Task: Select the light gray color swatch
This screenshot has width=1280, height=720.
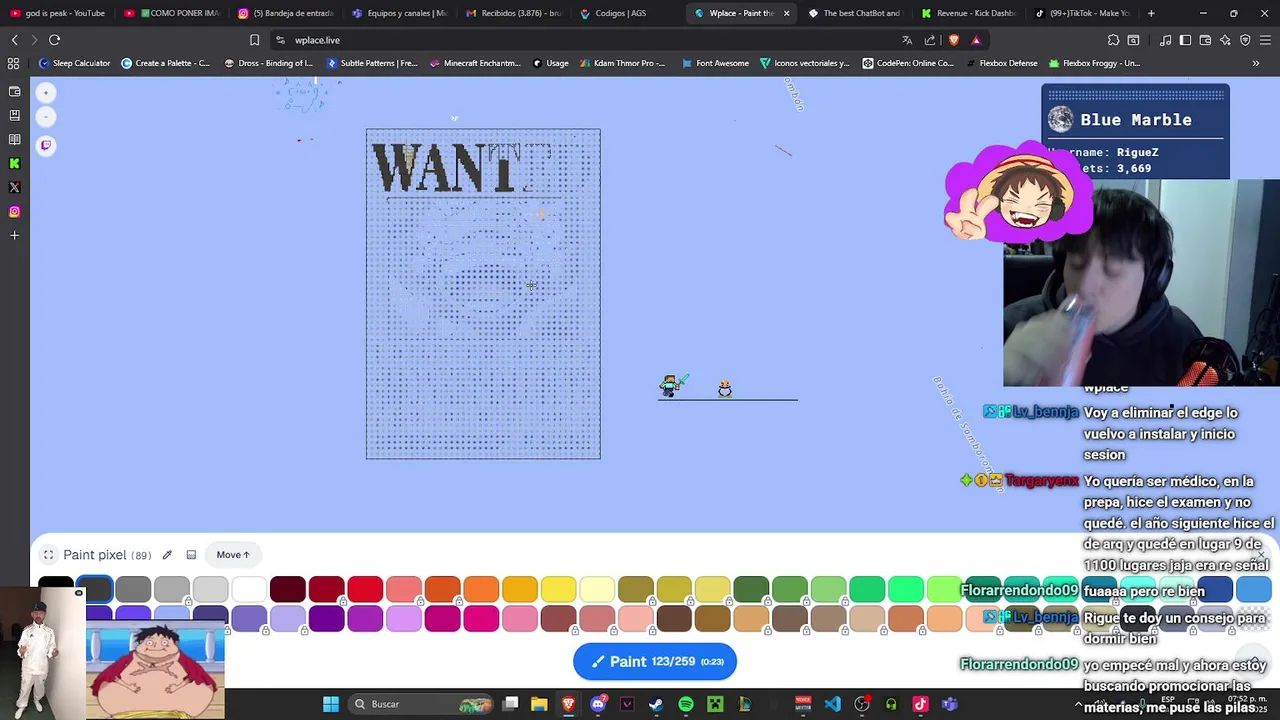Action: pyautogui.click(x=210, y=590)
